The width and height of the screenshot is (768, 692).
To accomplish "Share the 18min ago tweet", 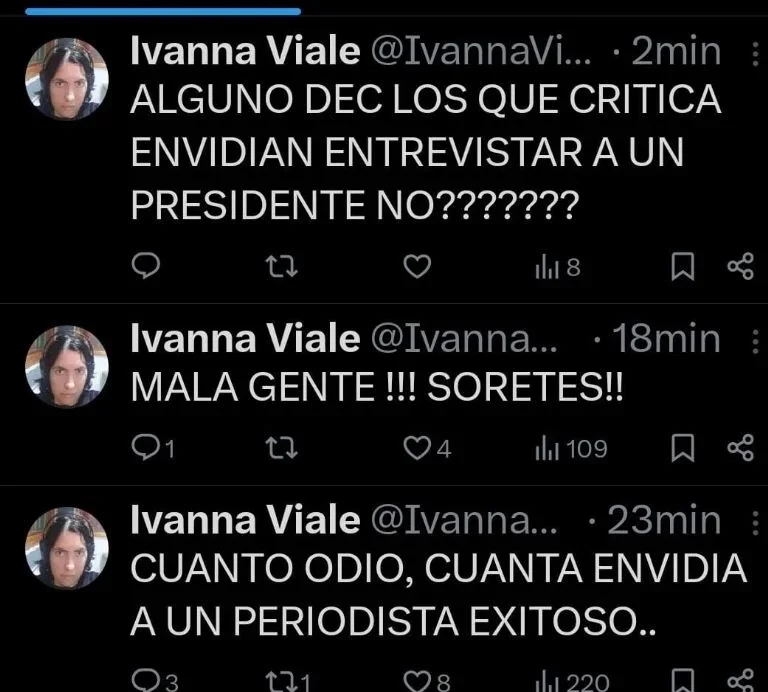I will tap(741, 448).
